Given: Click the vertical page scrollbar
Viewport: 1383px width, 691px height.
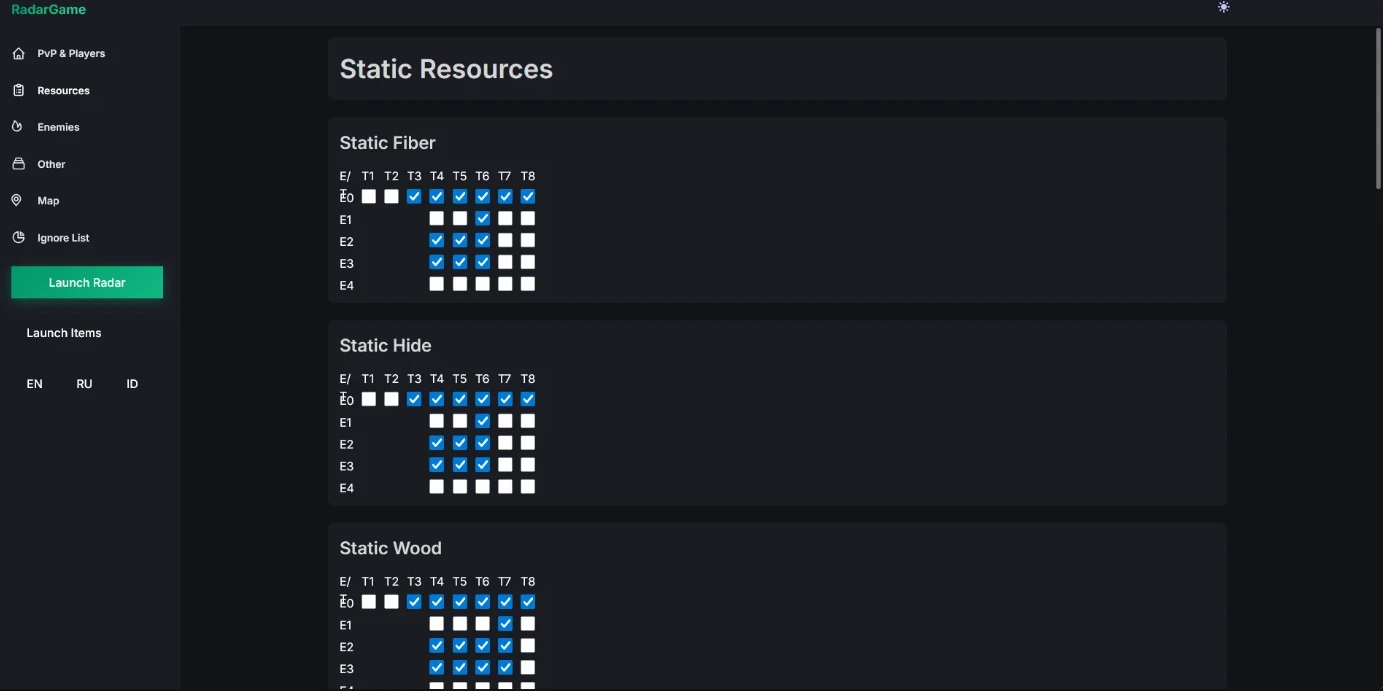Looking at the screenshot, I should click(1377, 110).
